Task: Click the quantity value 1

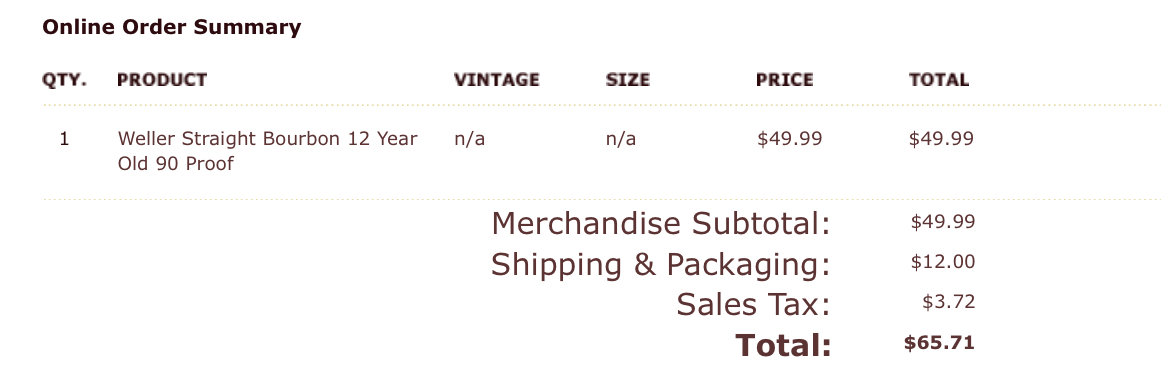Action: [x=64, y=139]
